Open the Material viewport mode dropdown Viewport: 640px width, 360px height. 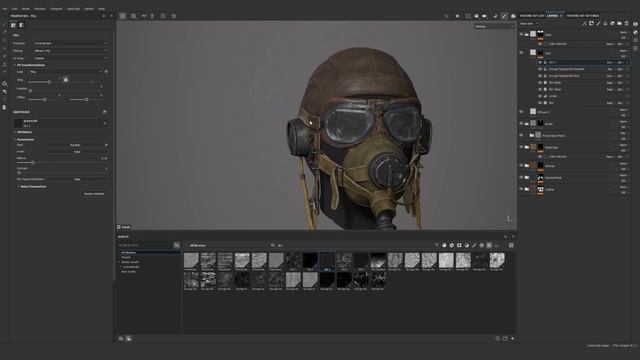[x=494, y=27]
